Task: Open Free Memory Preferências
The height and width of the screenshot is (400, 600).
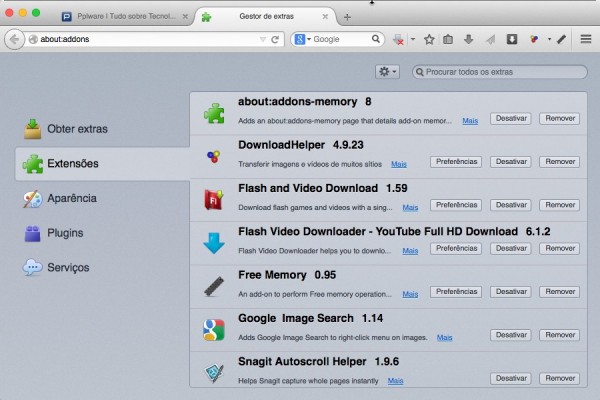Action: point(456,291)
